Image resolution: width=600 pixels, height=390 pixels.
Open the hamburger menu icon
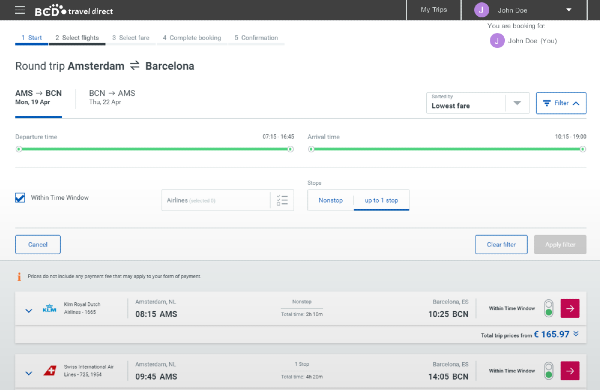20,10
